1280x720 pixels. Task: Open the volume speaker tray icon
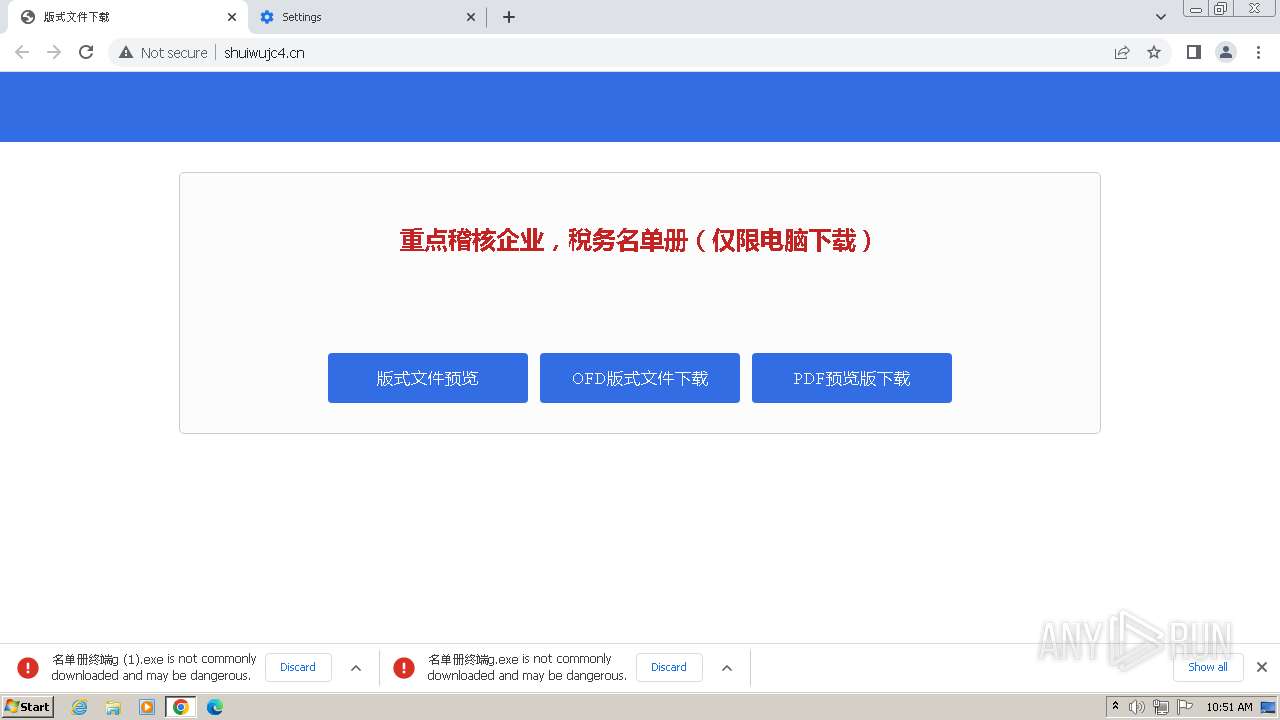[x=1137, y=707]
